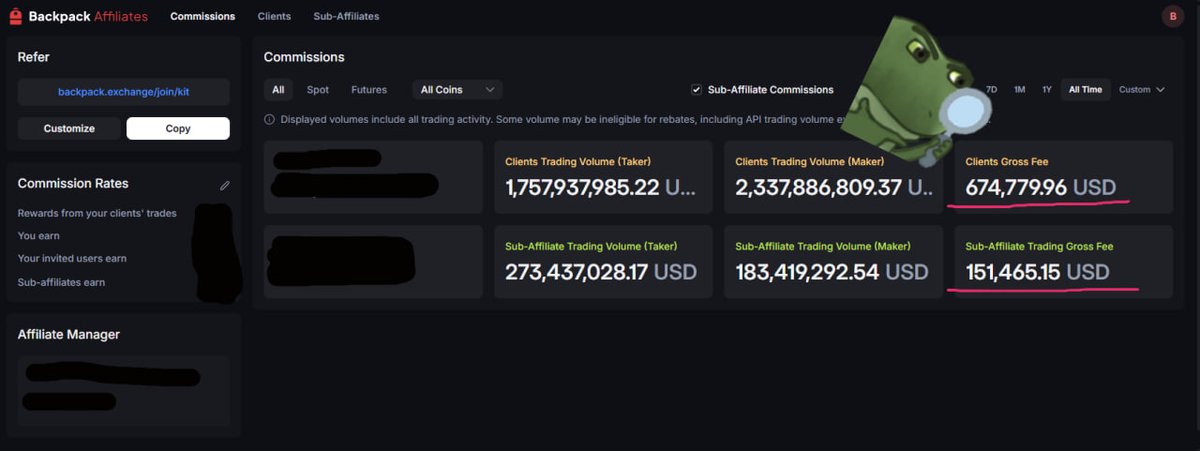Image resolution: width=1200 pixels, height=451 pixels.
Task: Click the Commissions section heading
Action: pyautogui.click(x=304, y=57)
